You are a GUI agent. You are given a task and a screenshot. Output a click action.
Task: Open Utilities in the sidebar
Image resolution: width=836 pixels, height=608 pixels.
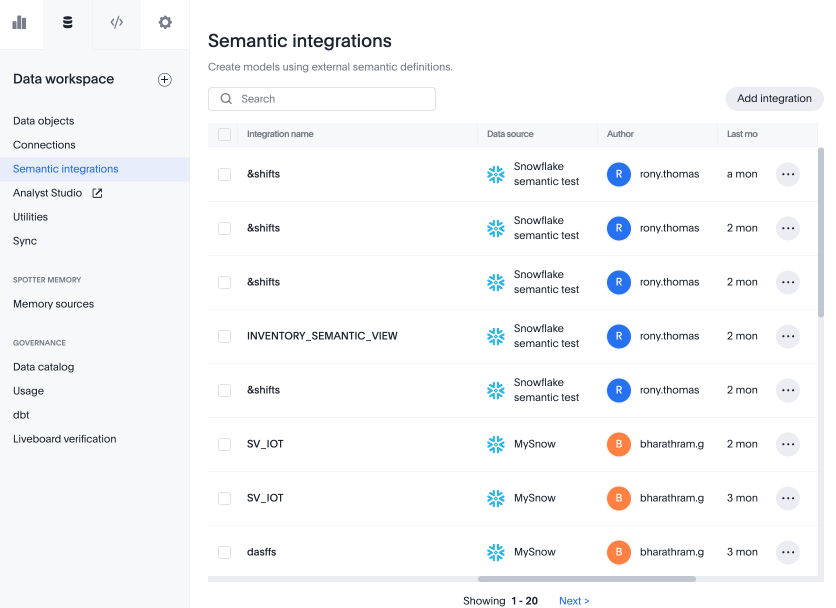pos(30,217)
